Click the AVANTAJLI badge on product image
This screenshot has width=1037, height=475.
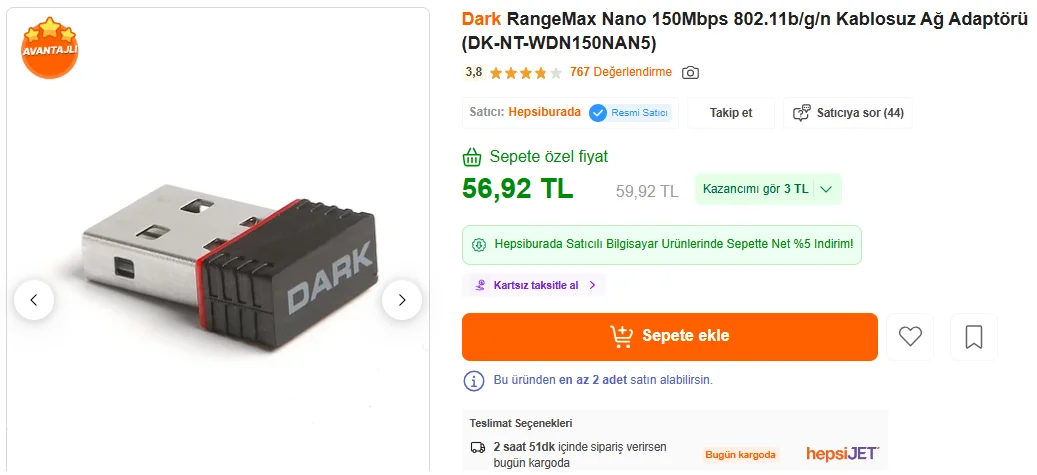tap(50, 48)
